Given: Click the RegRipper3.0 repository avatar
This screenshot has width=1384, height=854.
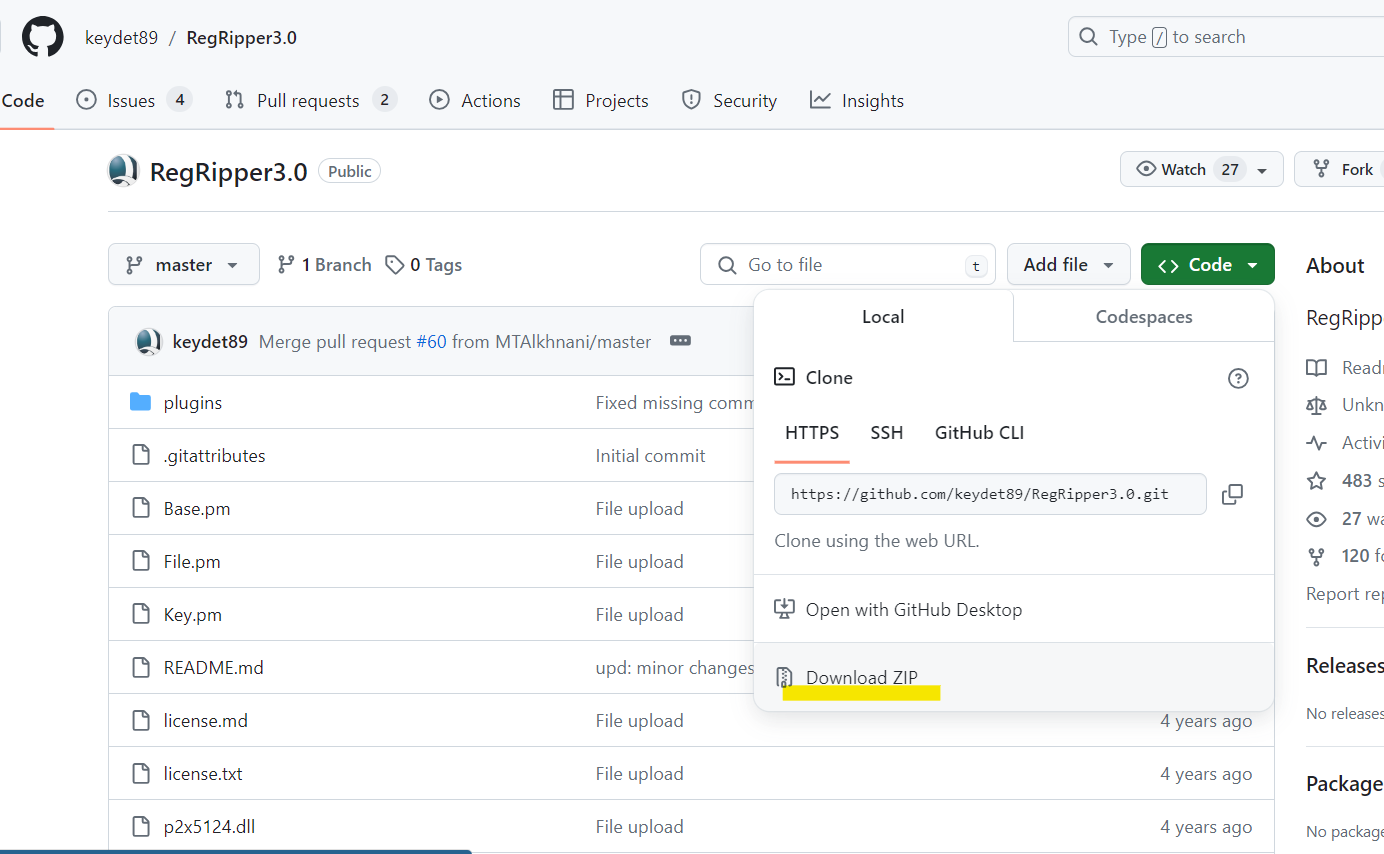Looking at the screenshot, I should pyautogui.click(x=123, y=171).
